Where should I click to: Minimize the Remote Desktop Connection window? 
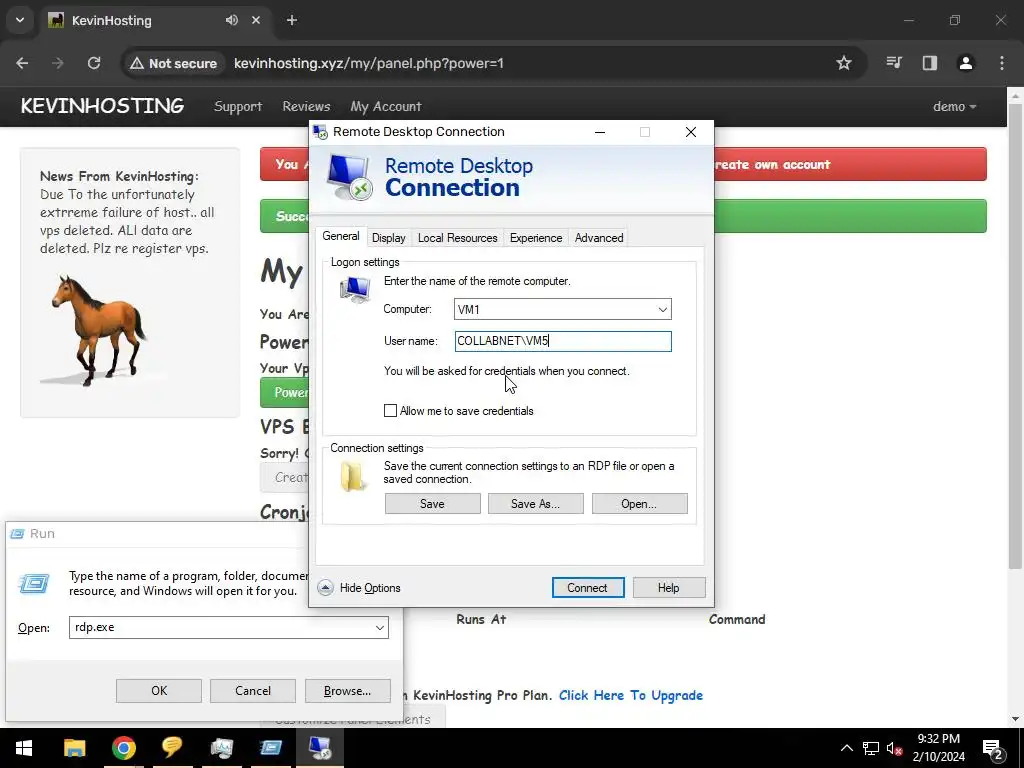coord(600,132)
